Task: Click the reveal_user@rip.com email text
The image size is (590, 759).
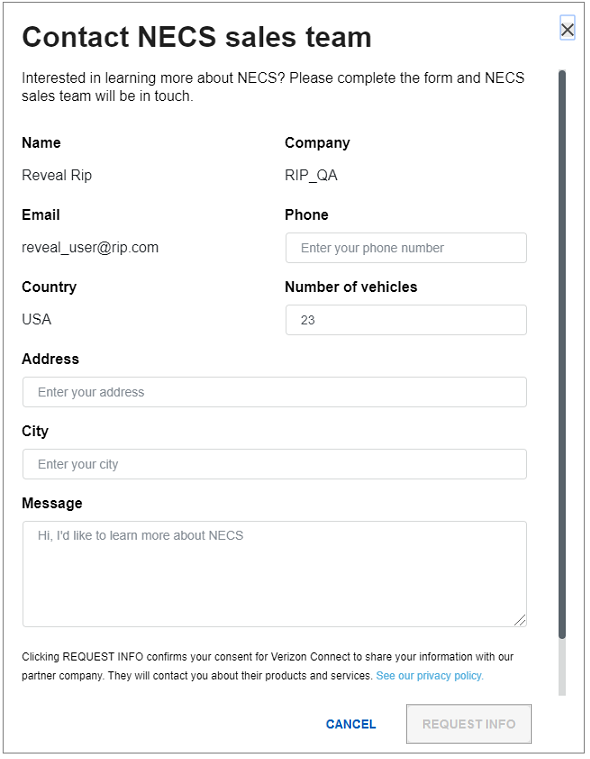Action: click(x=90, y=247)
